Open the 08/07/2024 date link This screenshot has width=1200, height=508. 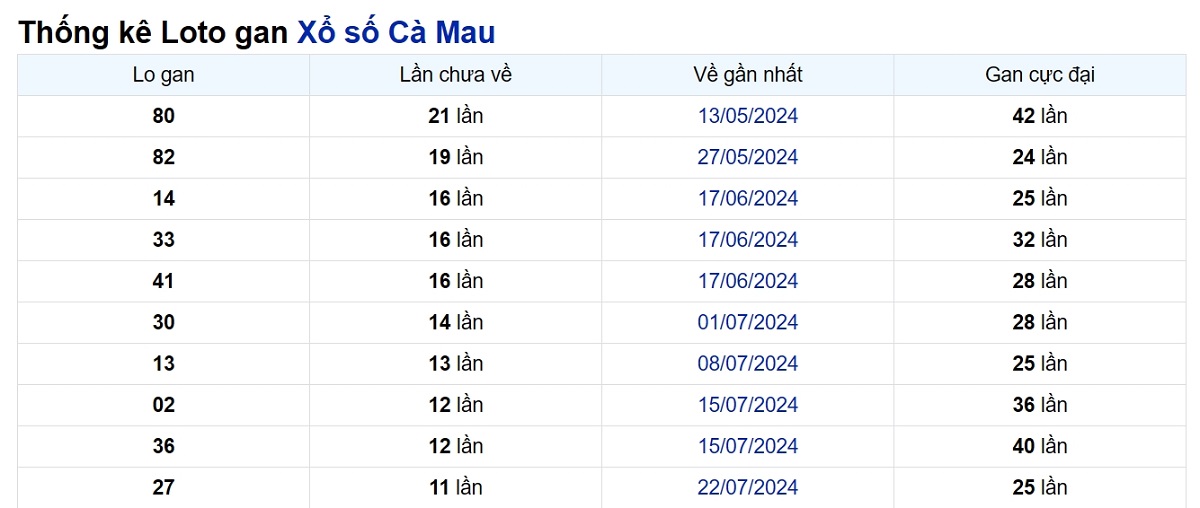click(x=748, y=363)
